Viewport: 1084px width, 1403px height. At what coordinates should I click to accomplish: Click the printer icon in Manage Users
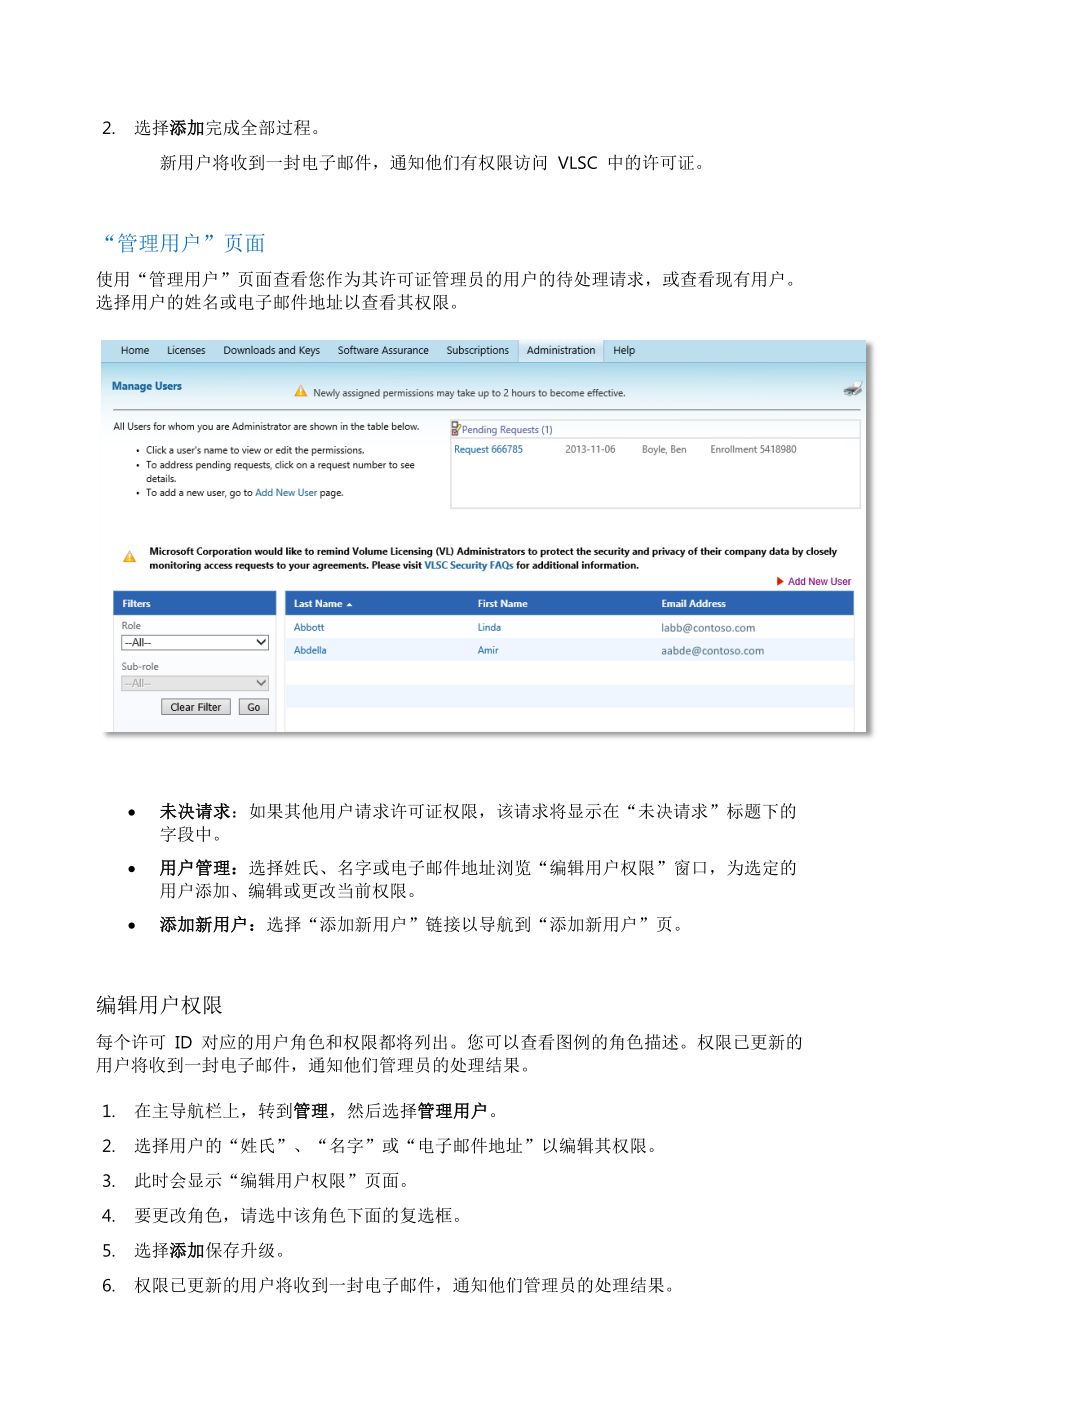point(852,389)
